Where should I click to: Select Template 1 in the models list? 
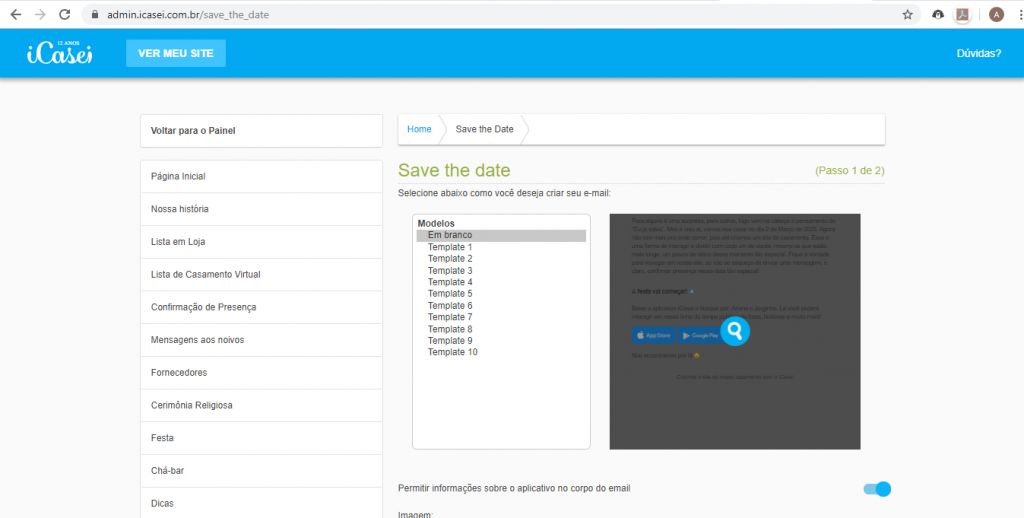coord(501,247)
